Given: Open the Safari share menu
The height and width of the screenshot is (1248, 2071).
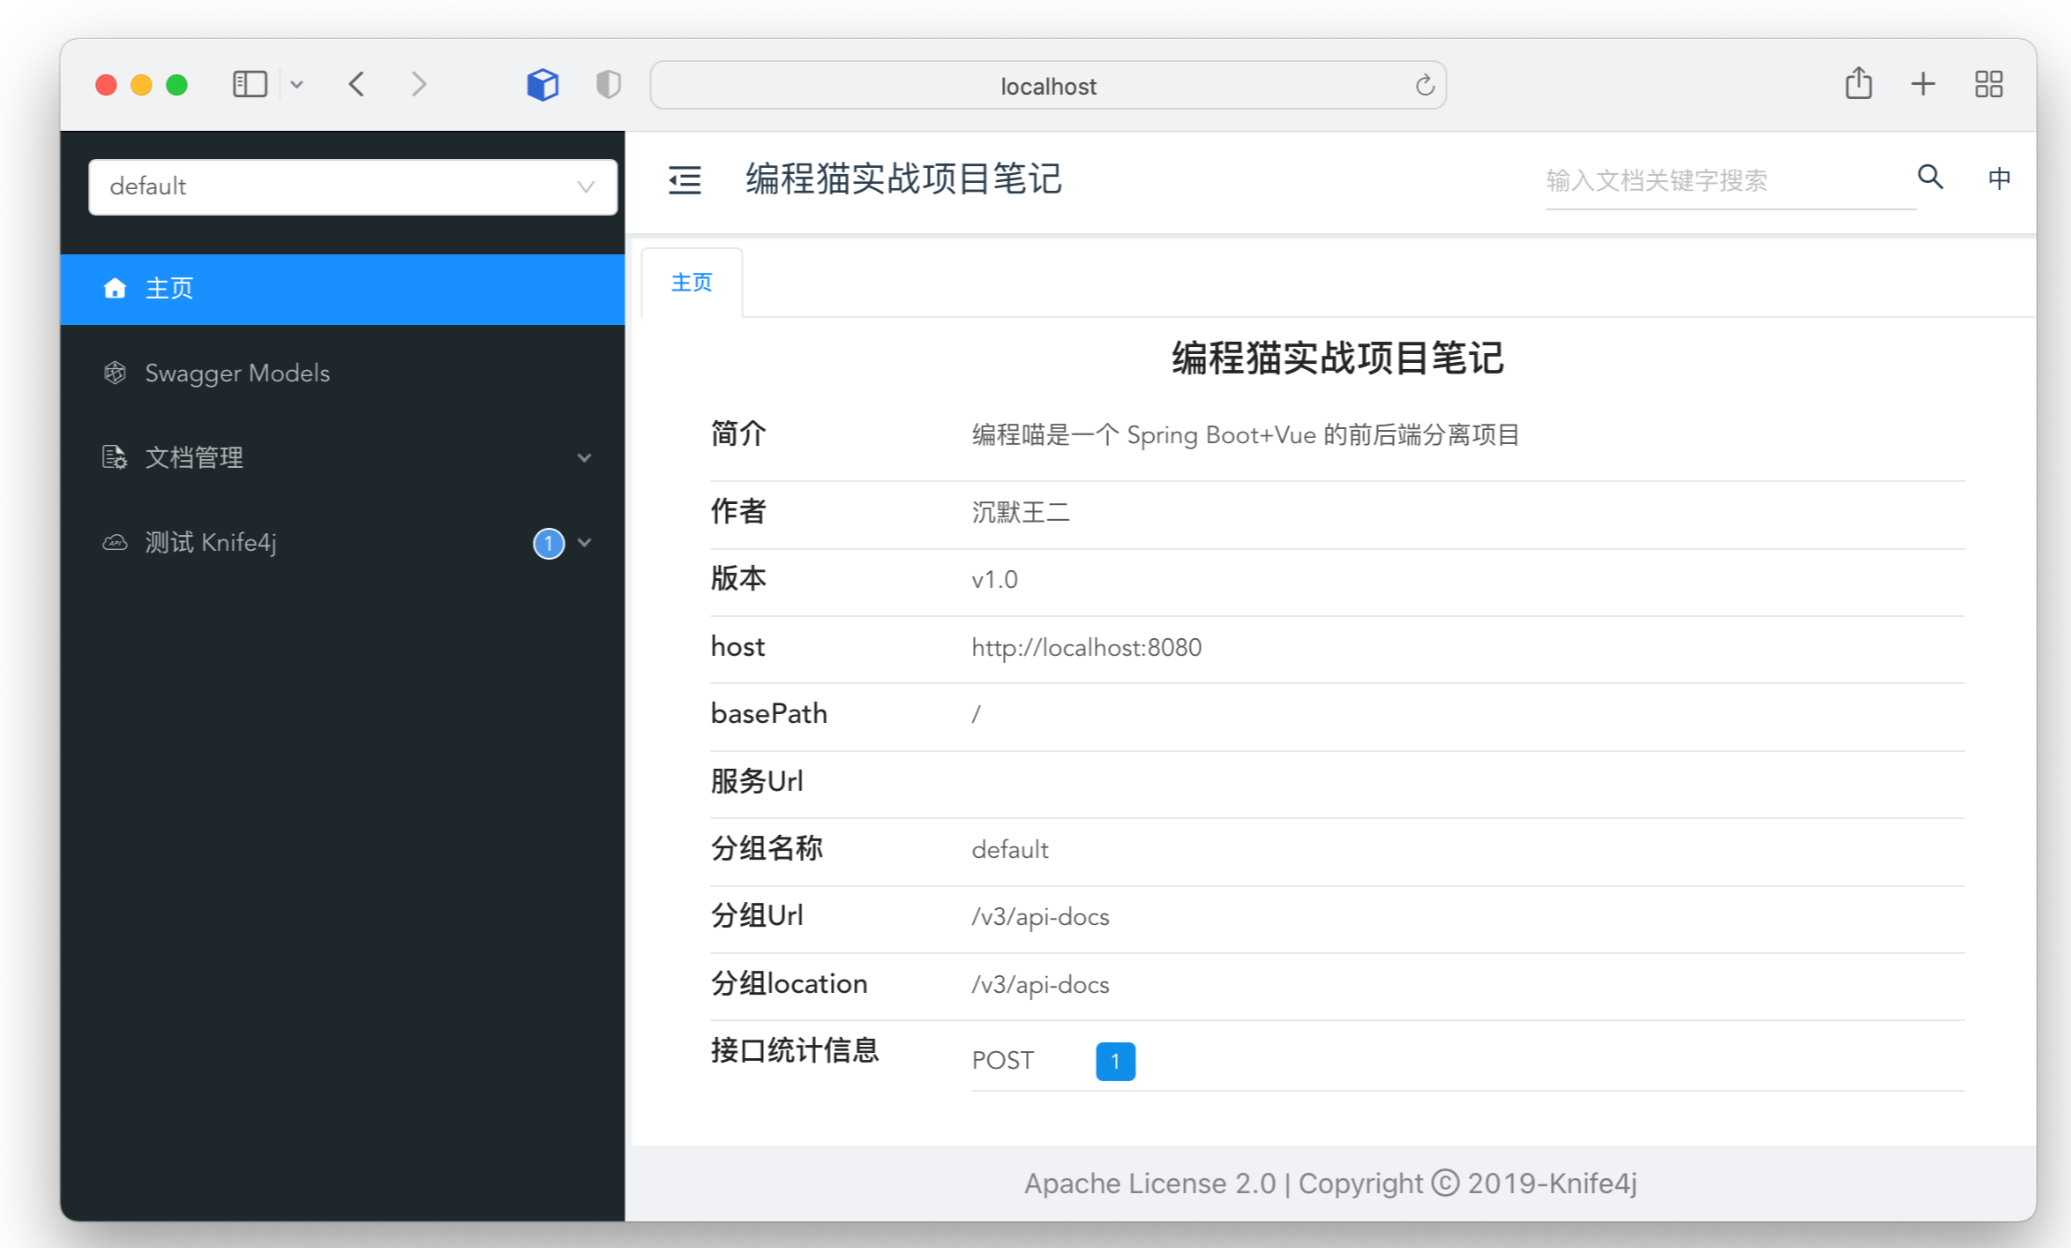Looking at the screenshot, I should point(1858,84).
